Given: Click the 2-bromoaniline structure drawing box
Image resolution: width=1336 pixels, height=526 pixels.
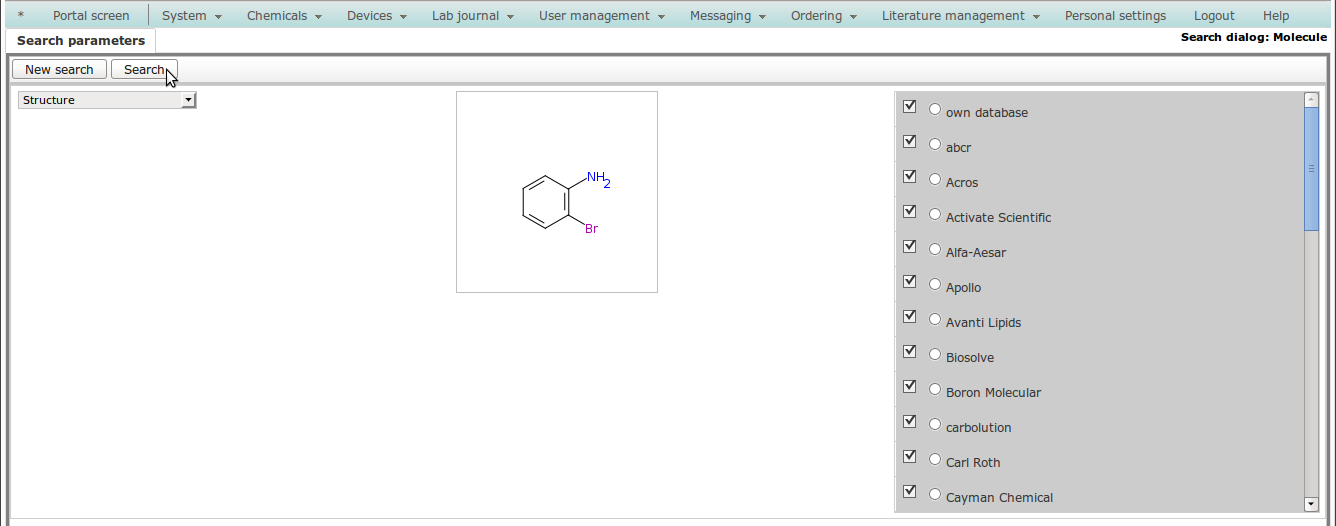Looking at the screenshot, I should point(557,192).
